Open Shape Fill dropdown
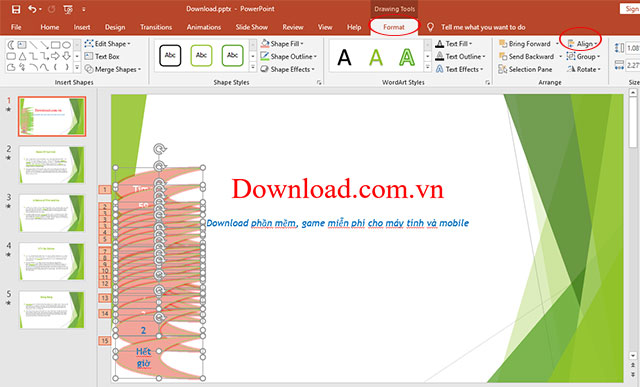Image resolution: width=640 pixels, height=387 pixels. point(282,44)
